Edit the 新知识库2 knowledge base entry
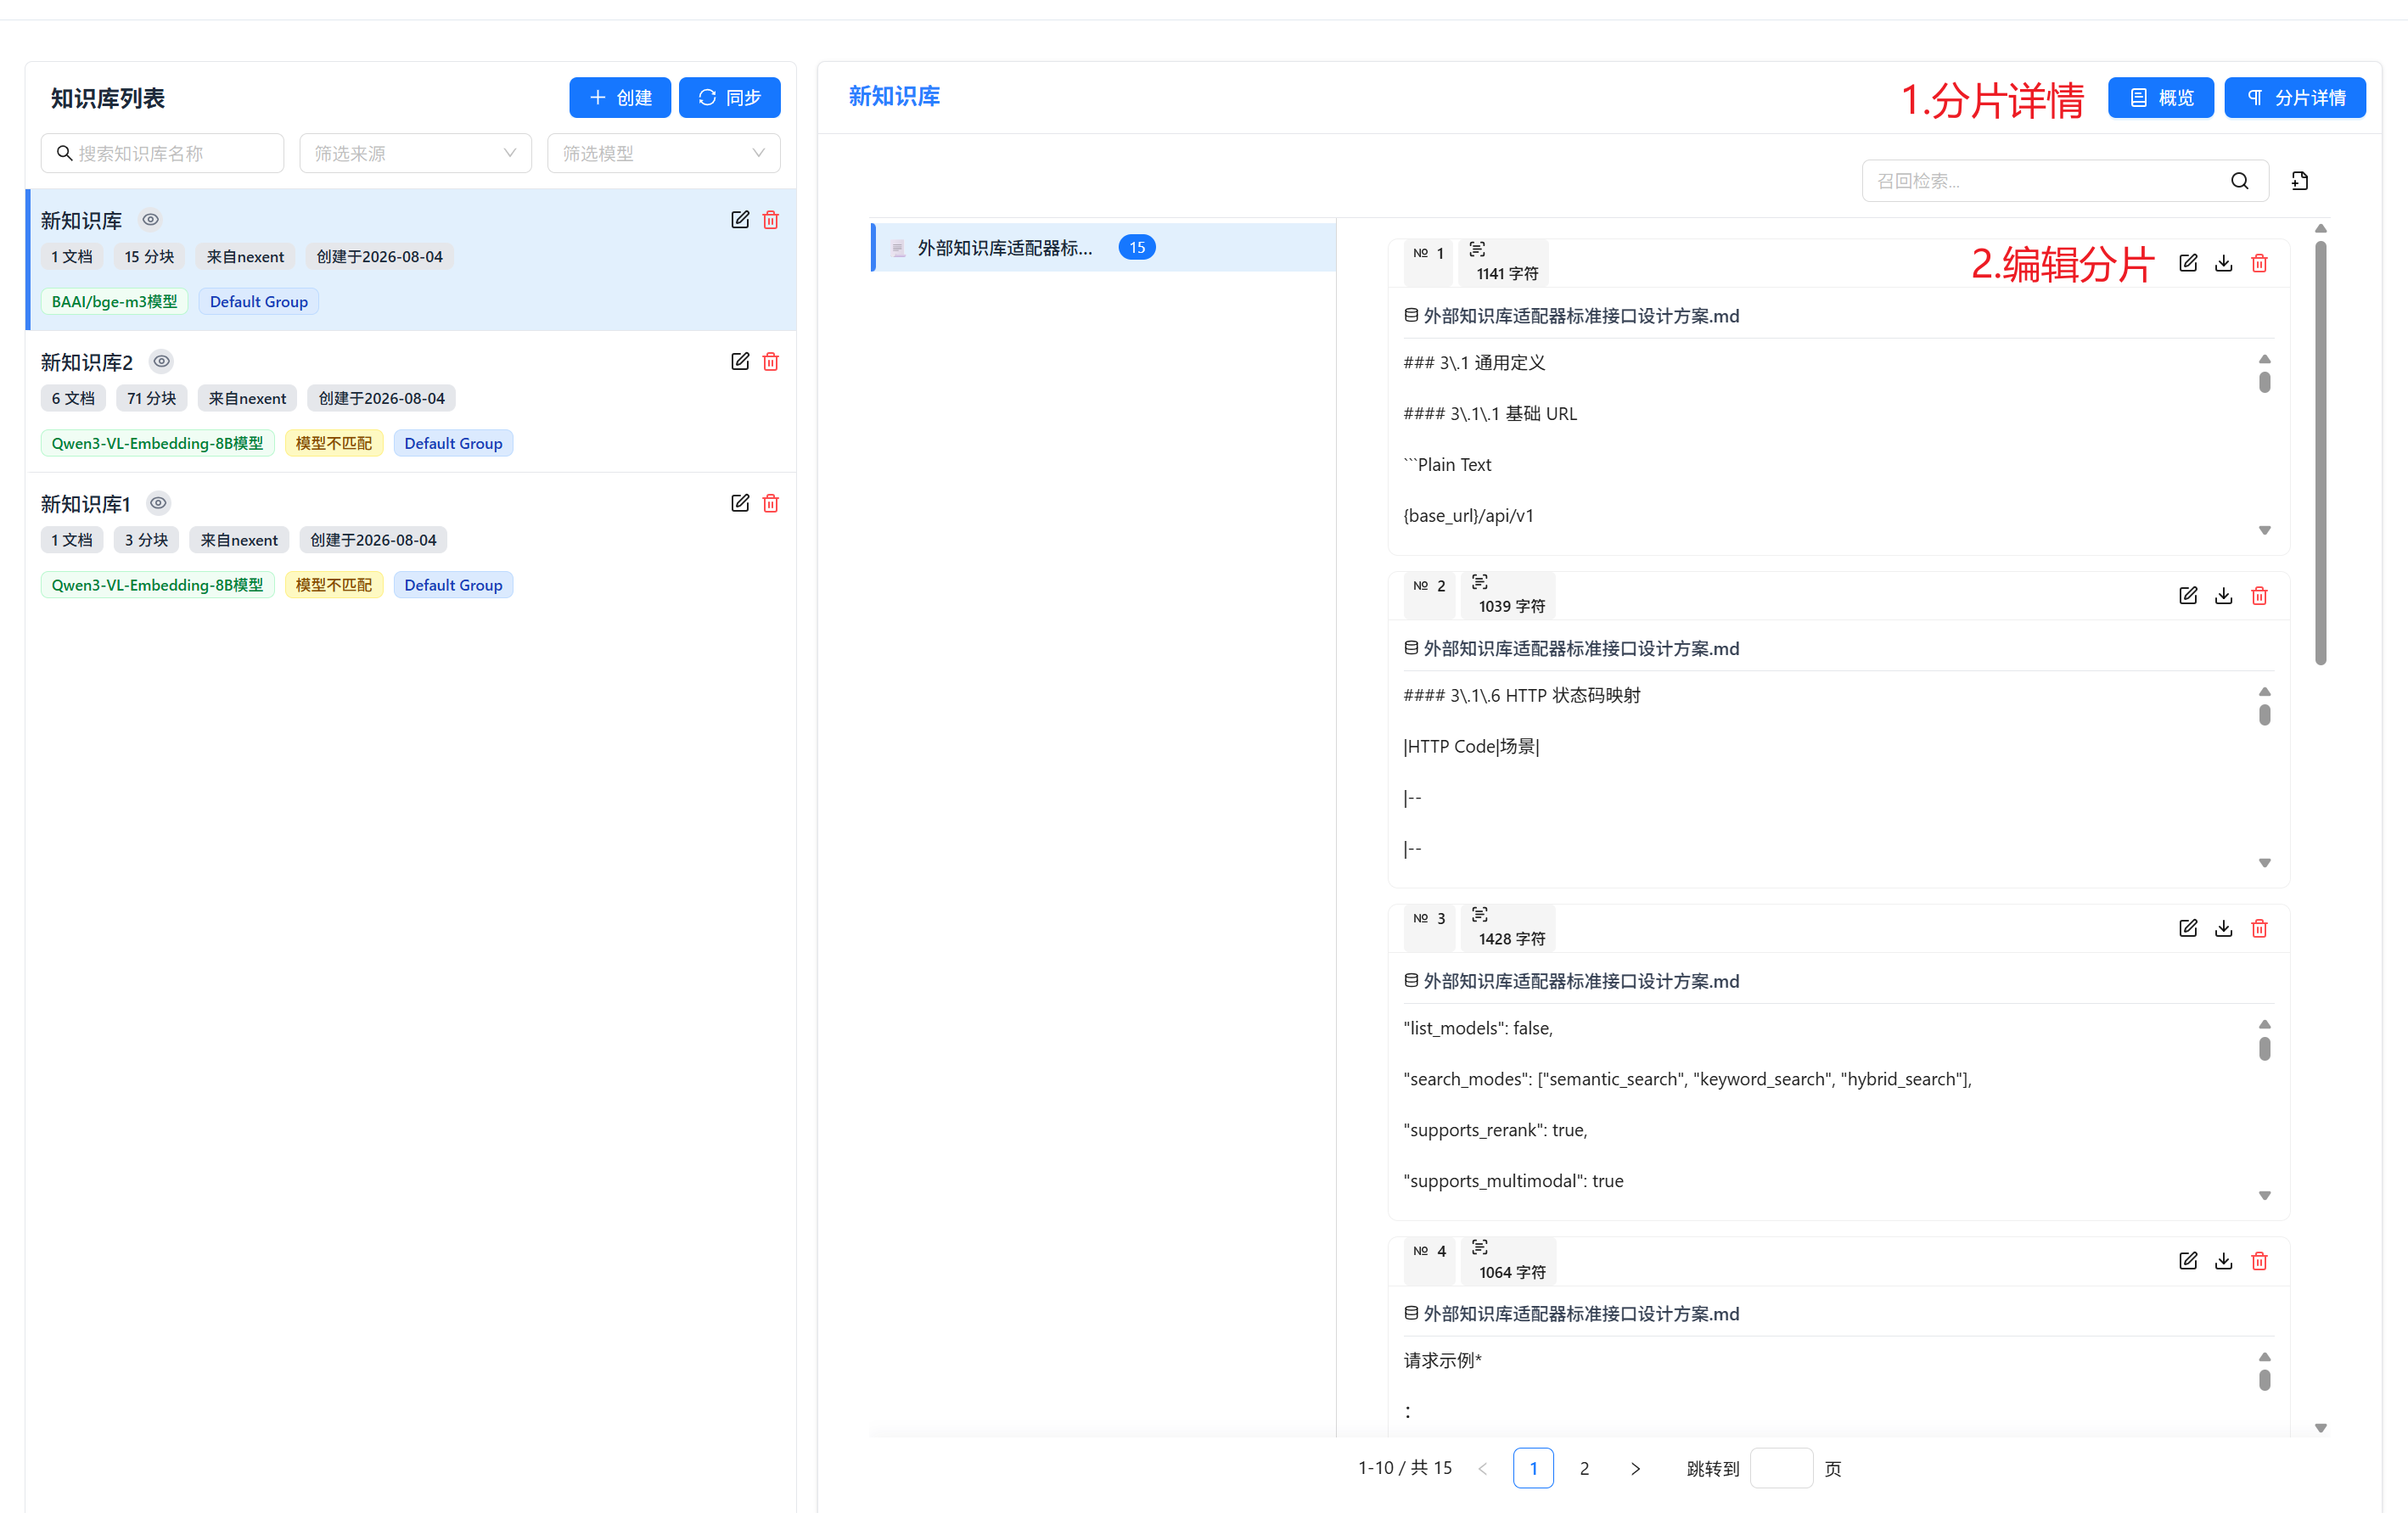2408x1513 pixels. pos(740,362)
